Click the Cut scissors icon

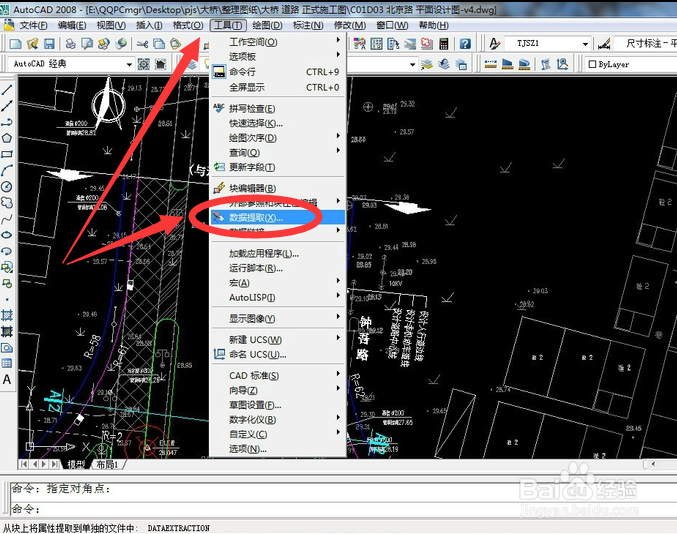pyautogui.click(x=142, y=44)
